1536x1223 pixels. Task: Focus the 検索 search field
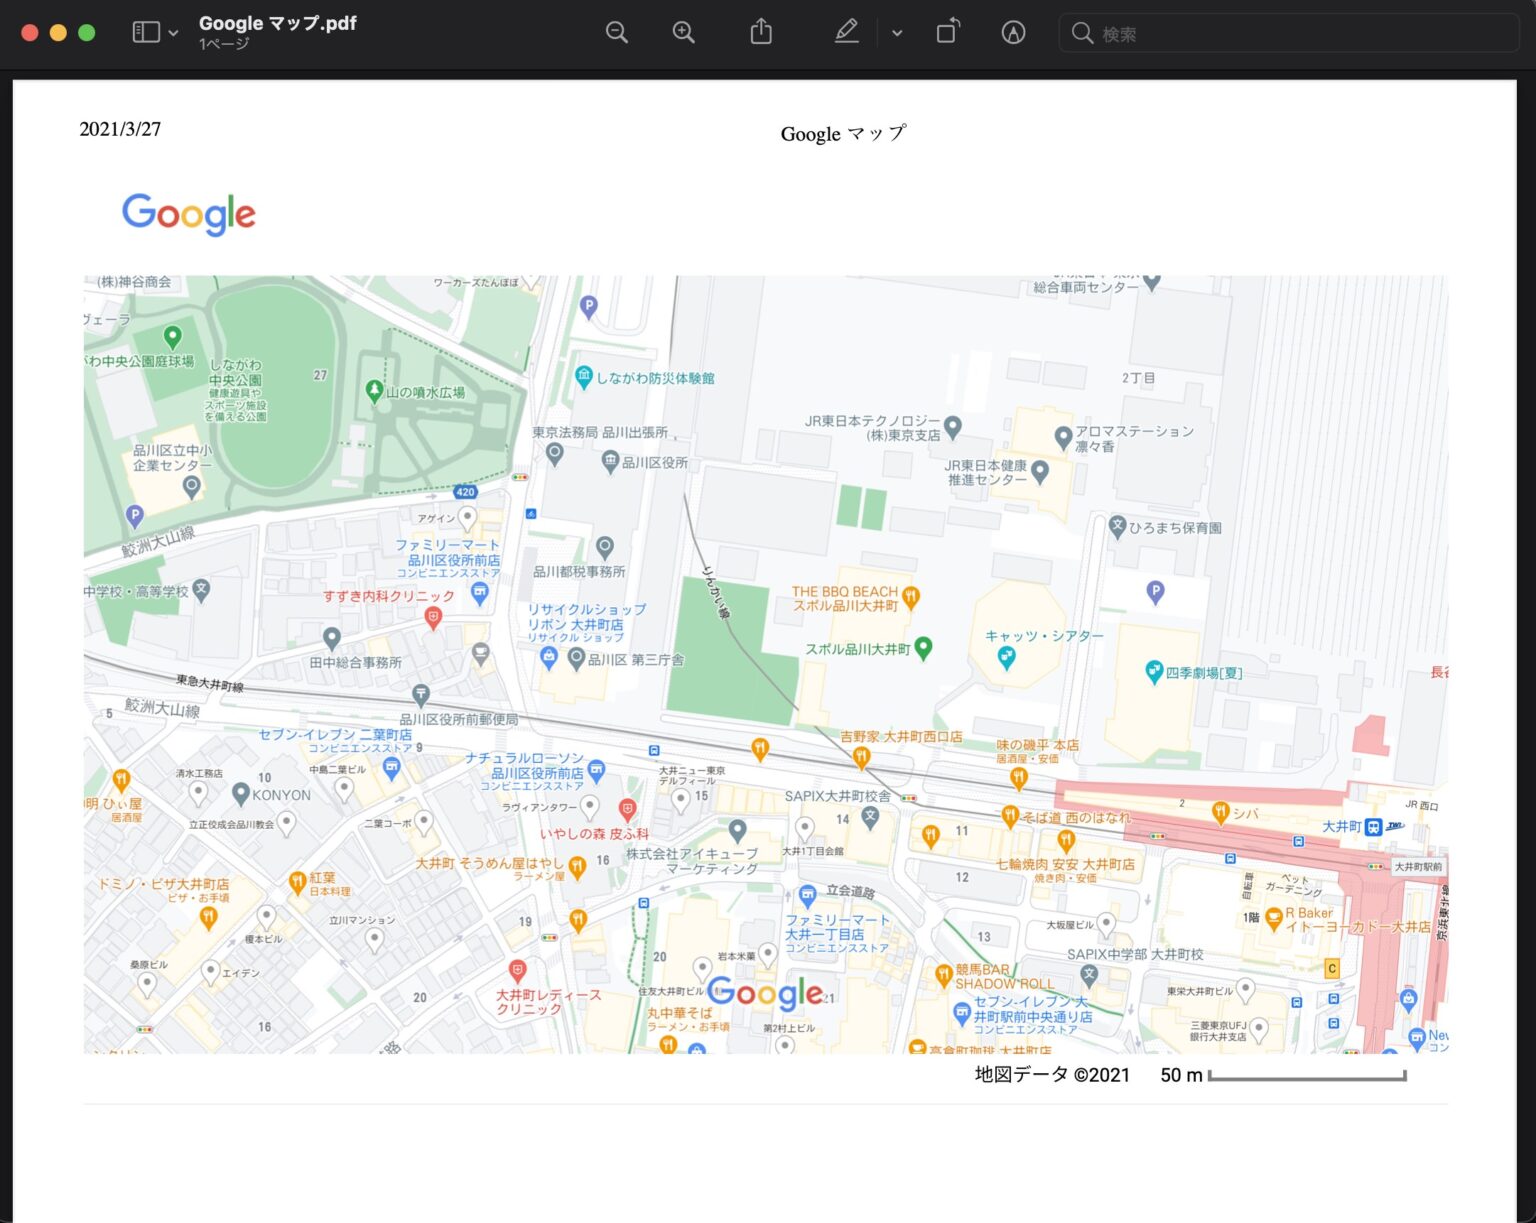(1289, 33)
